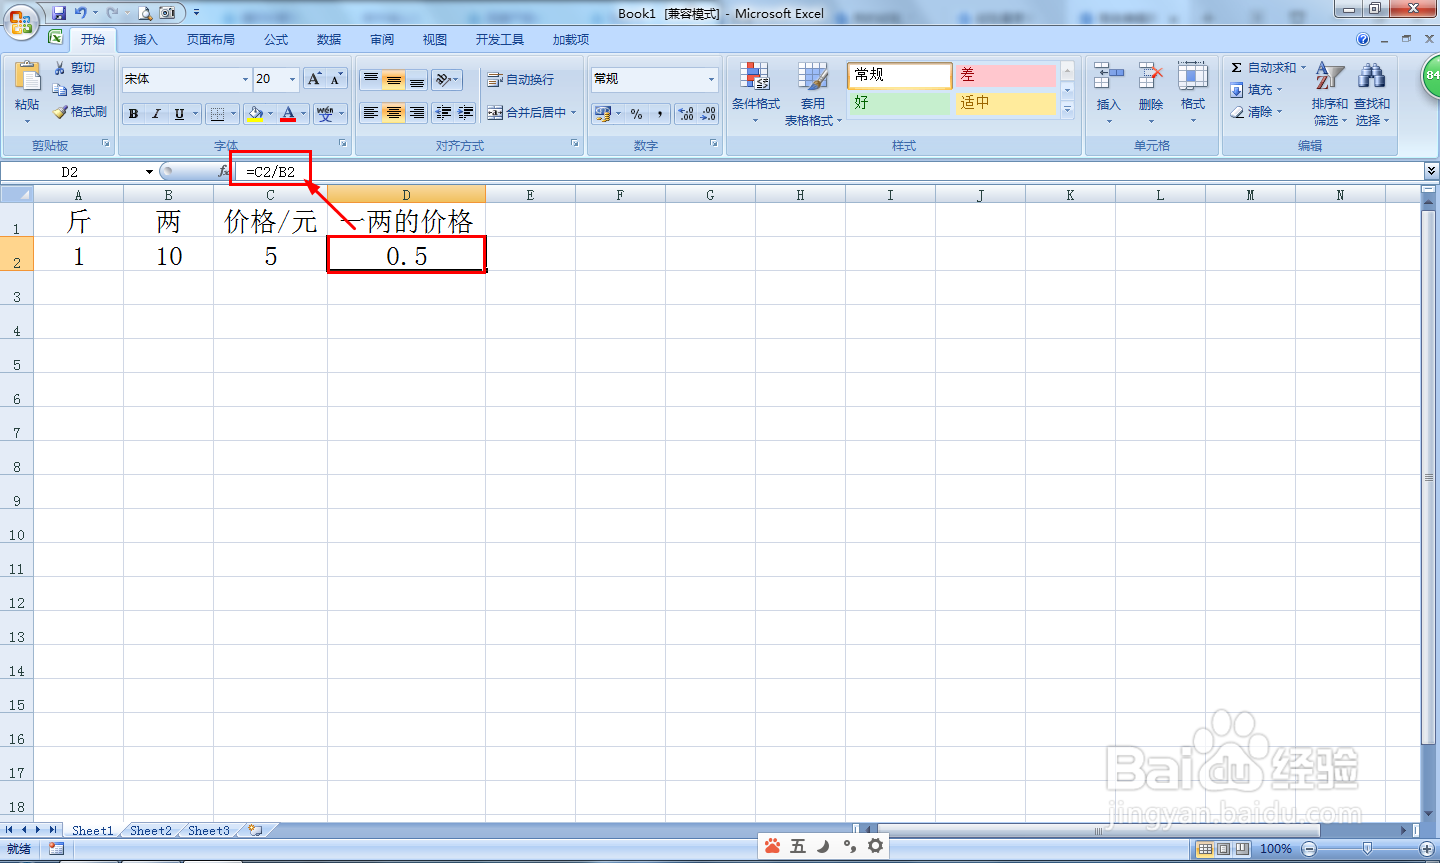Increase cell indent

point(466,113)
